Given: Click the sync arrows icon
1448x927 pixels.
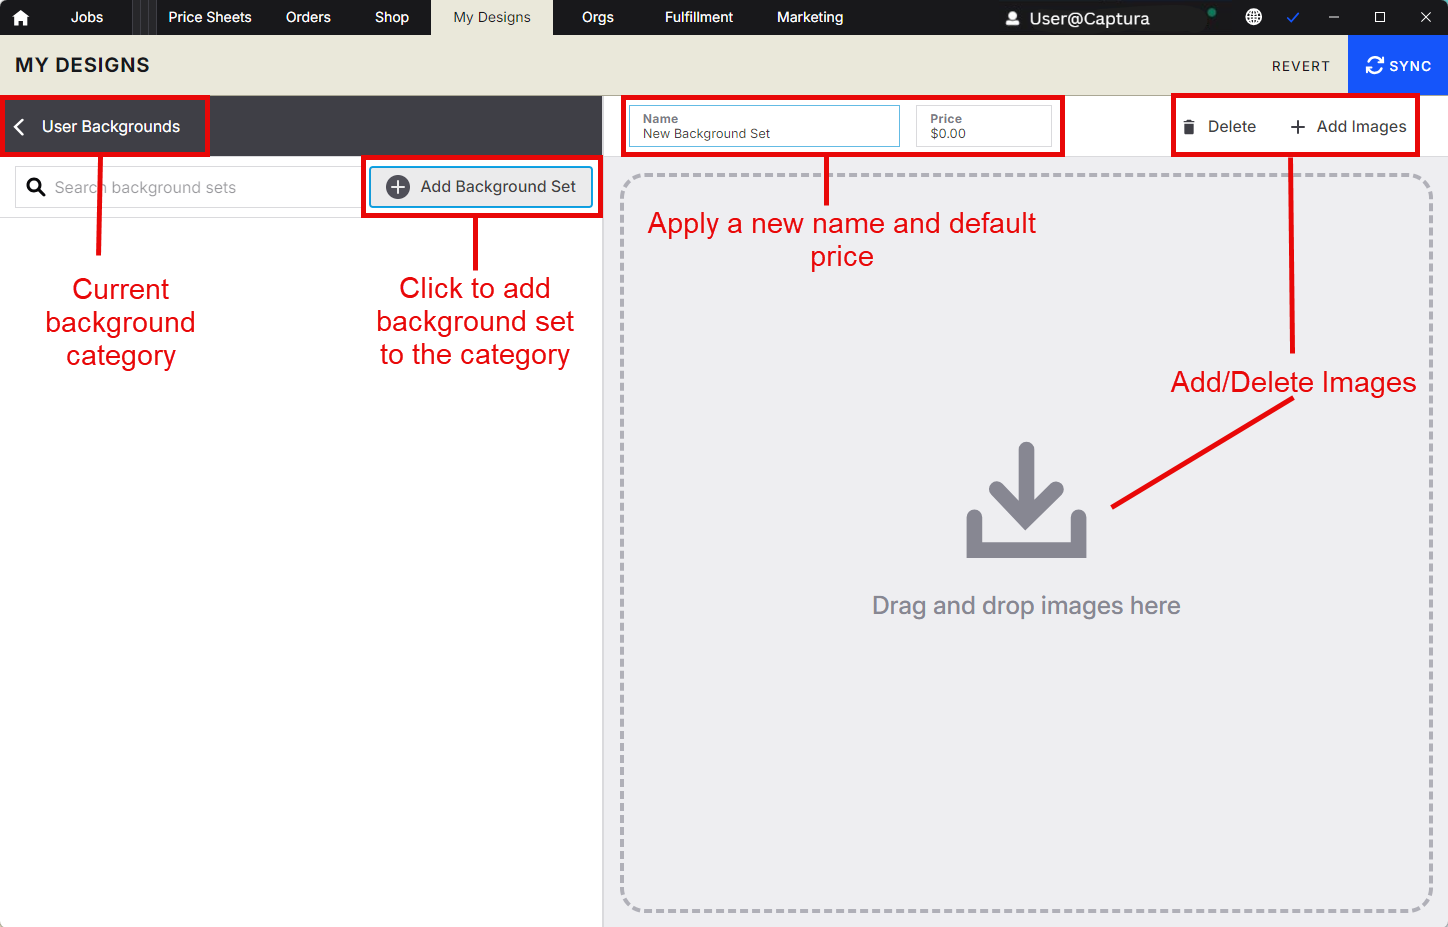Looking at the screenshot, I should coord(1375,65).
